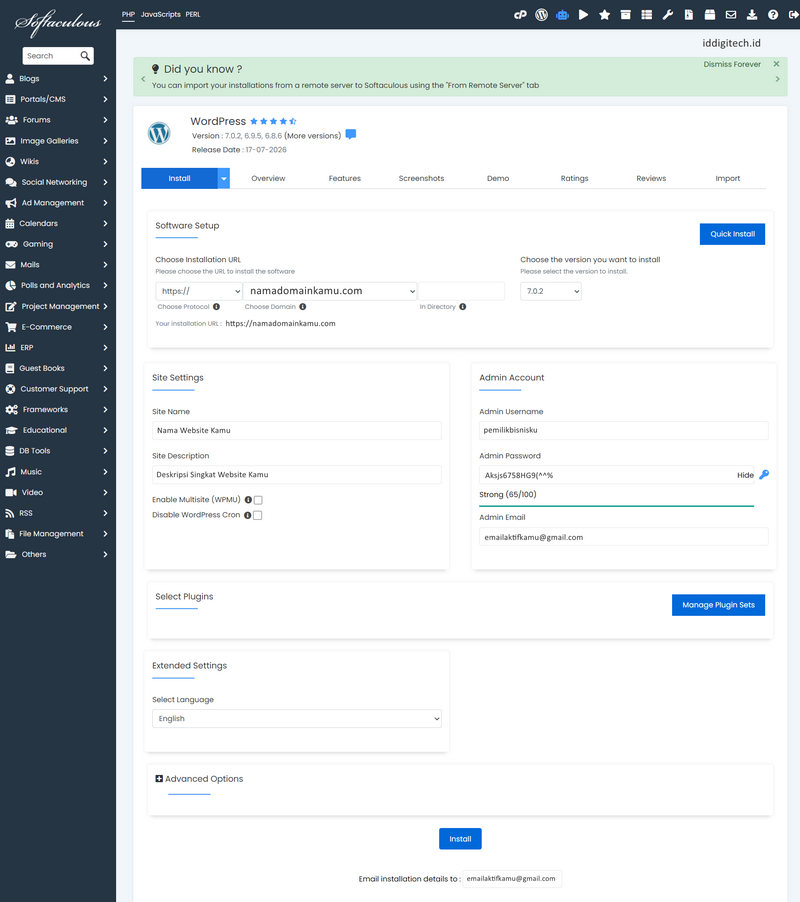Click the password strength bar

617,506
